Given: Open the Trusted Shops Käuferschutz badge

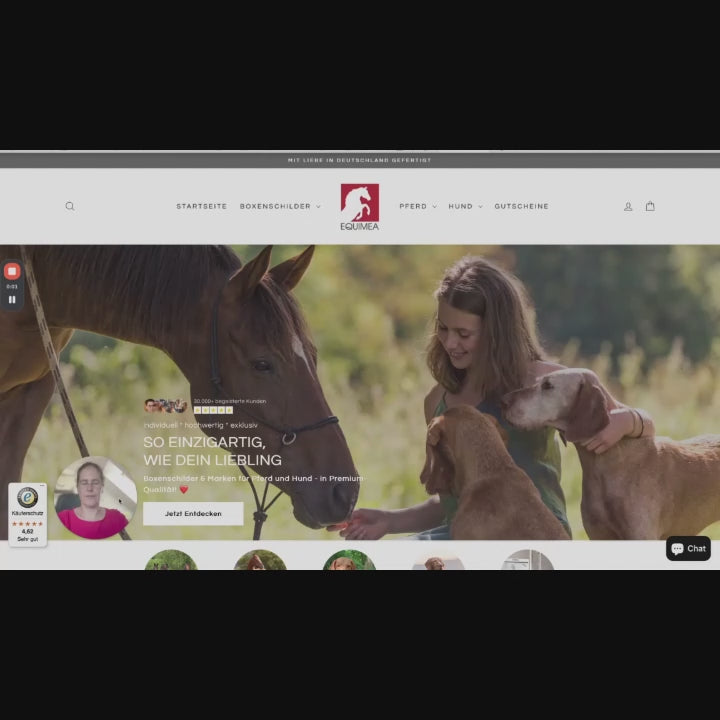Looking at the screenshot, I should click(27, 514).
